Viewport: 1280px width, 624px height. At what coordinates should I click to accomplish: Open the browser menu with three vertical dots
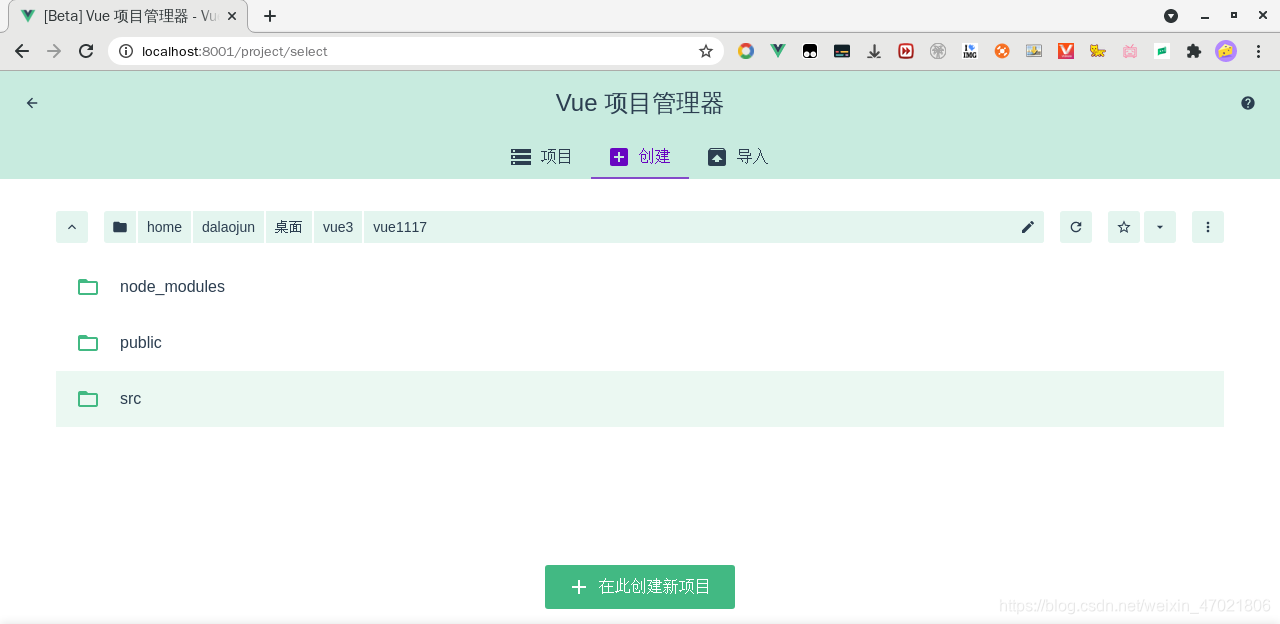[x=1258, y=51]
